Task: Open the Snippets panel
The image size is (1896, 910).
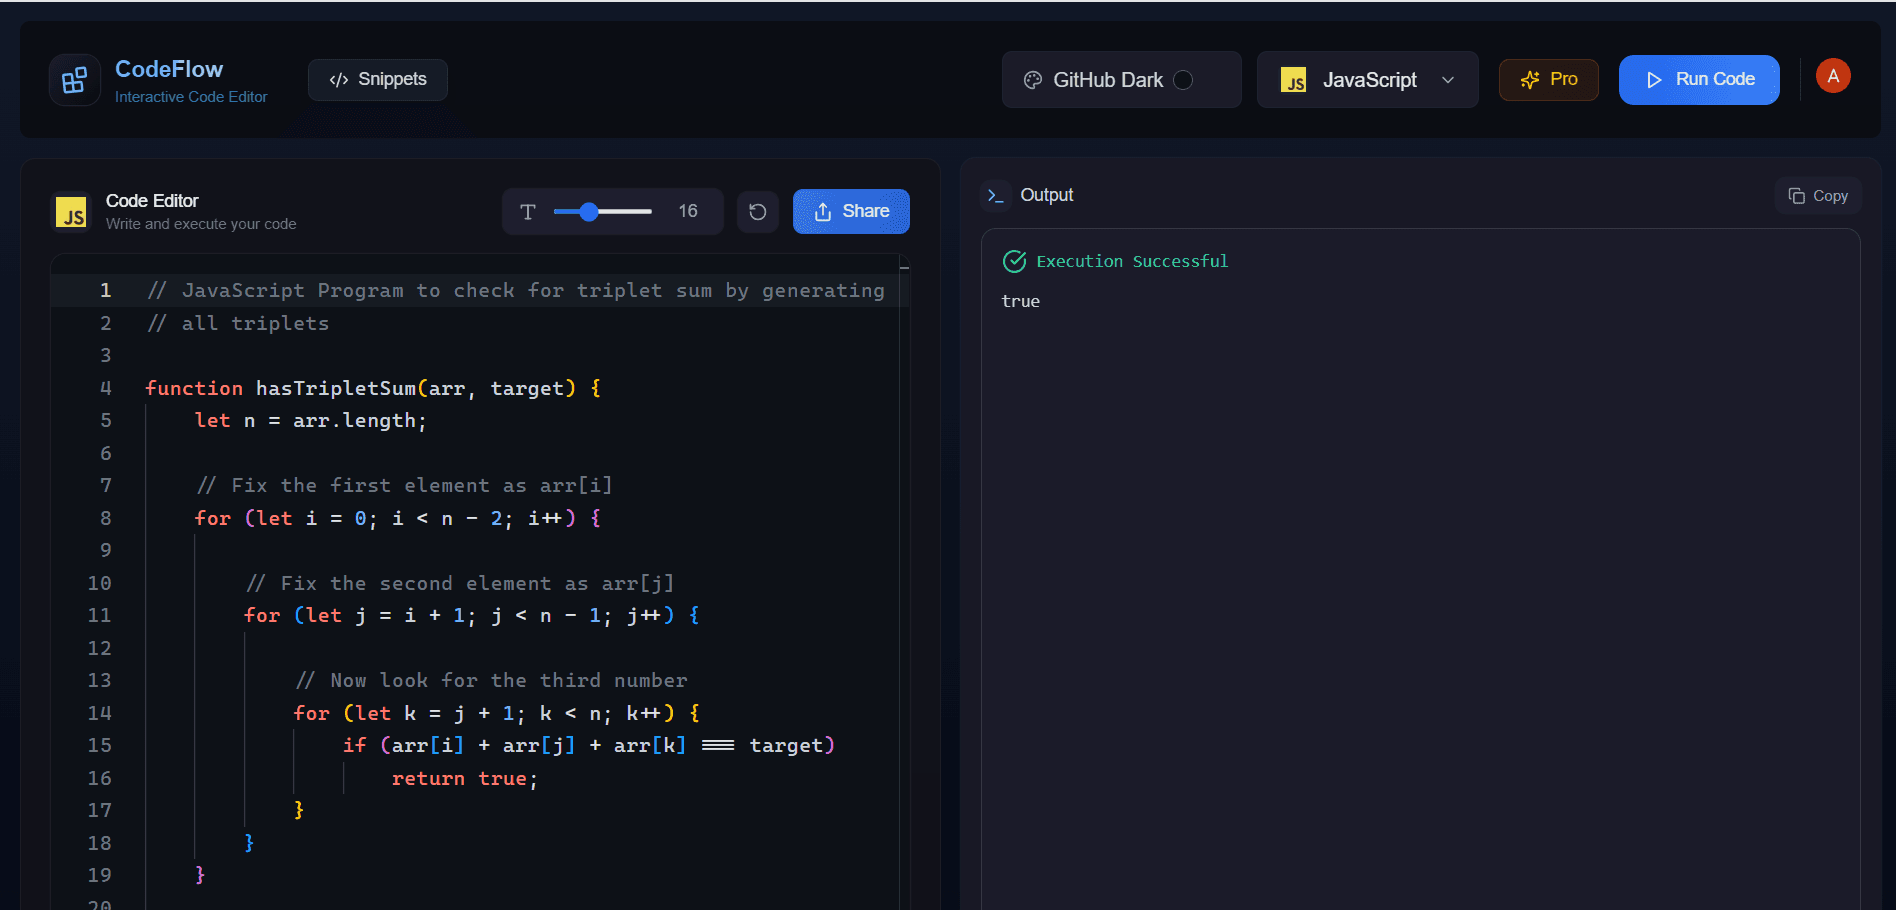Action: coord(378,80)
